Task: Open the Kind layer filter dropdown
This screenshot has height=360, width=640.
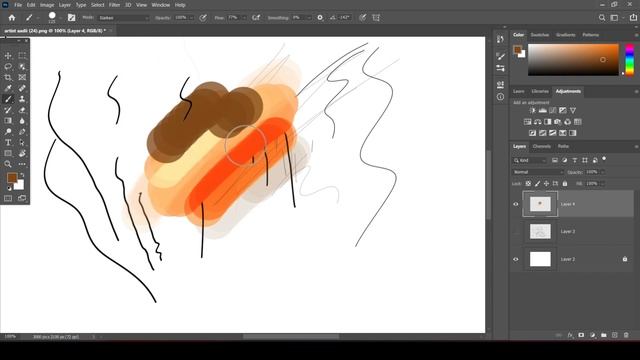Action: [529, 160]
